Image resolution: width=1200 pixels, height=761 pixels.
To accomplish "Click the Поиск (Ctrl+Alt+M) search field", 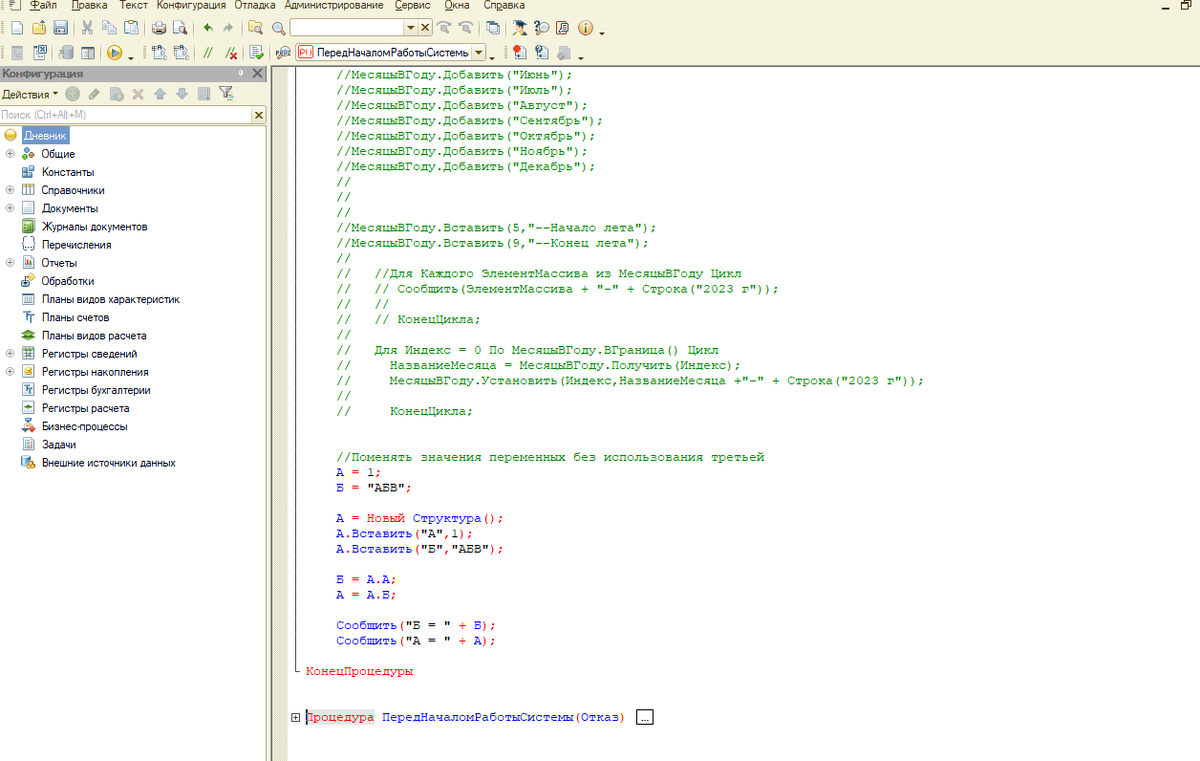I will [126, 115].
